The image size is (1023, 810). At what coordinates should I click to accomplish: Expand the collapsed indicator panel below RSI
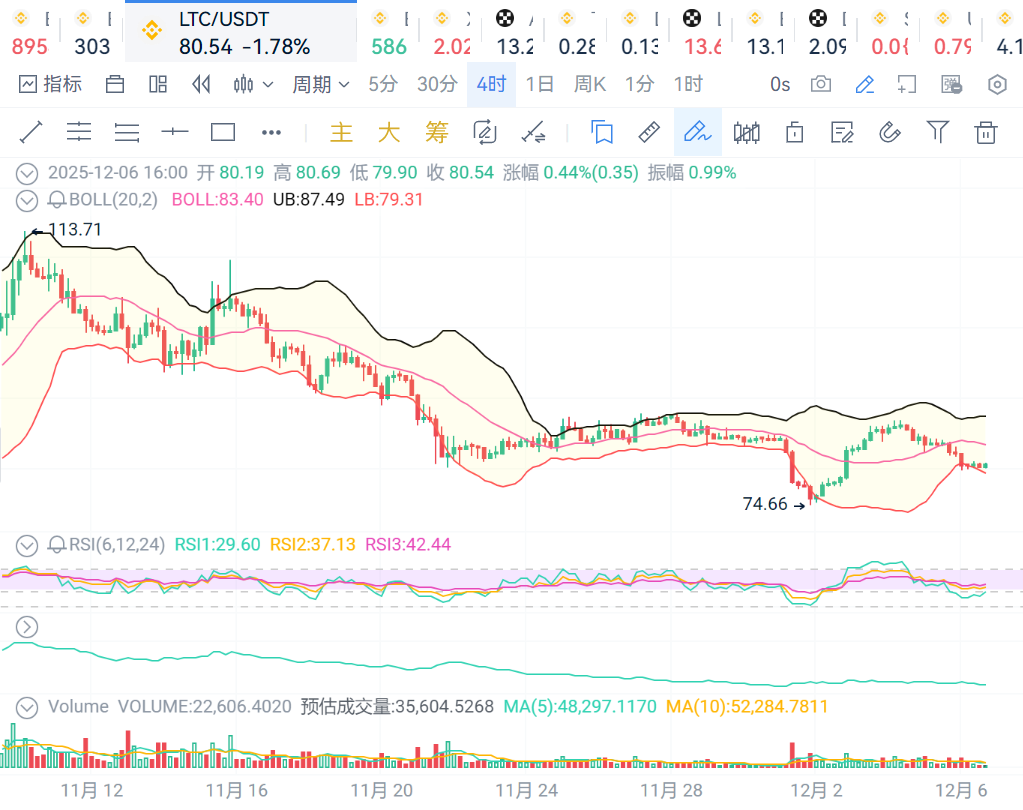point(27,627)
